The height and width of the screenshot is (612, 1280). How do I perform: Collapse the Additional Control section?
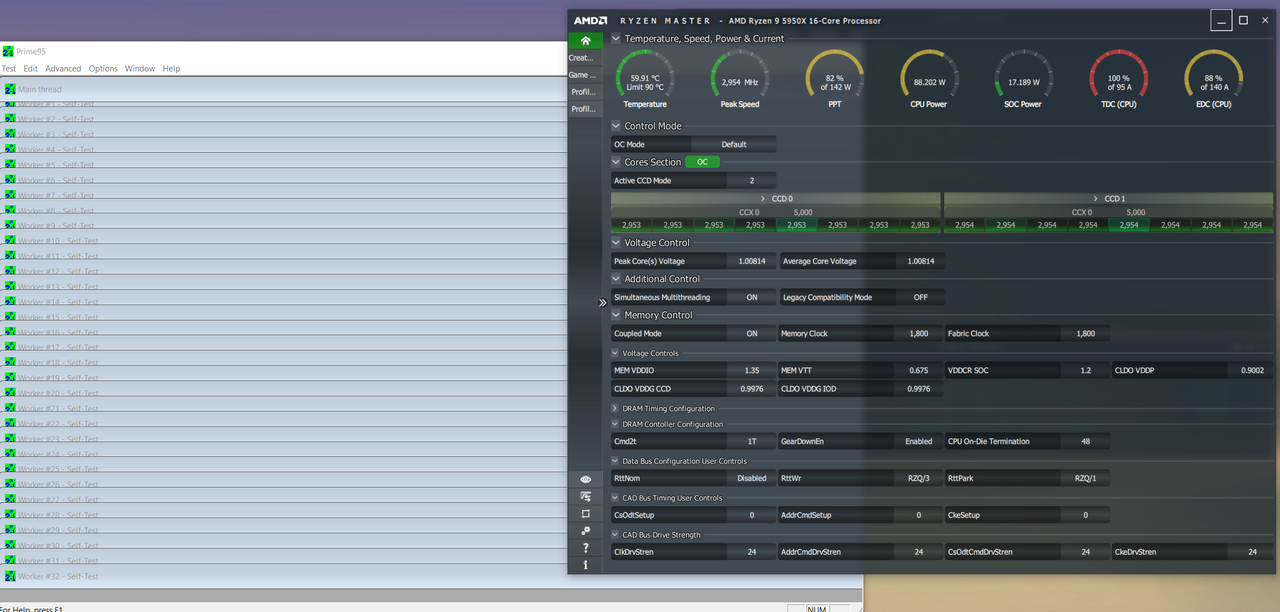pos(616,279)
